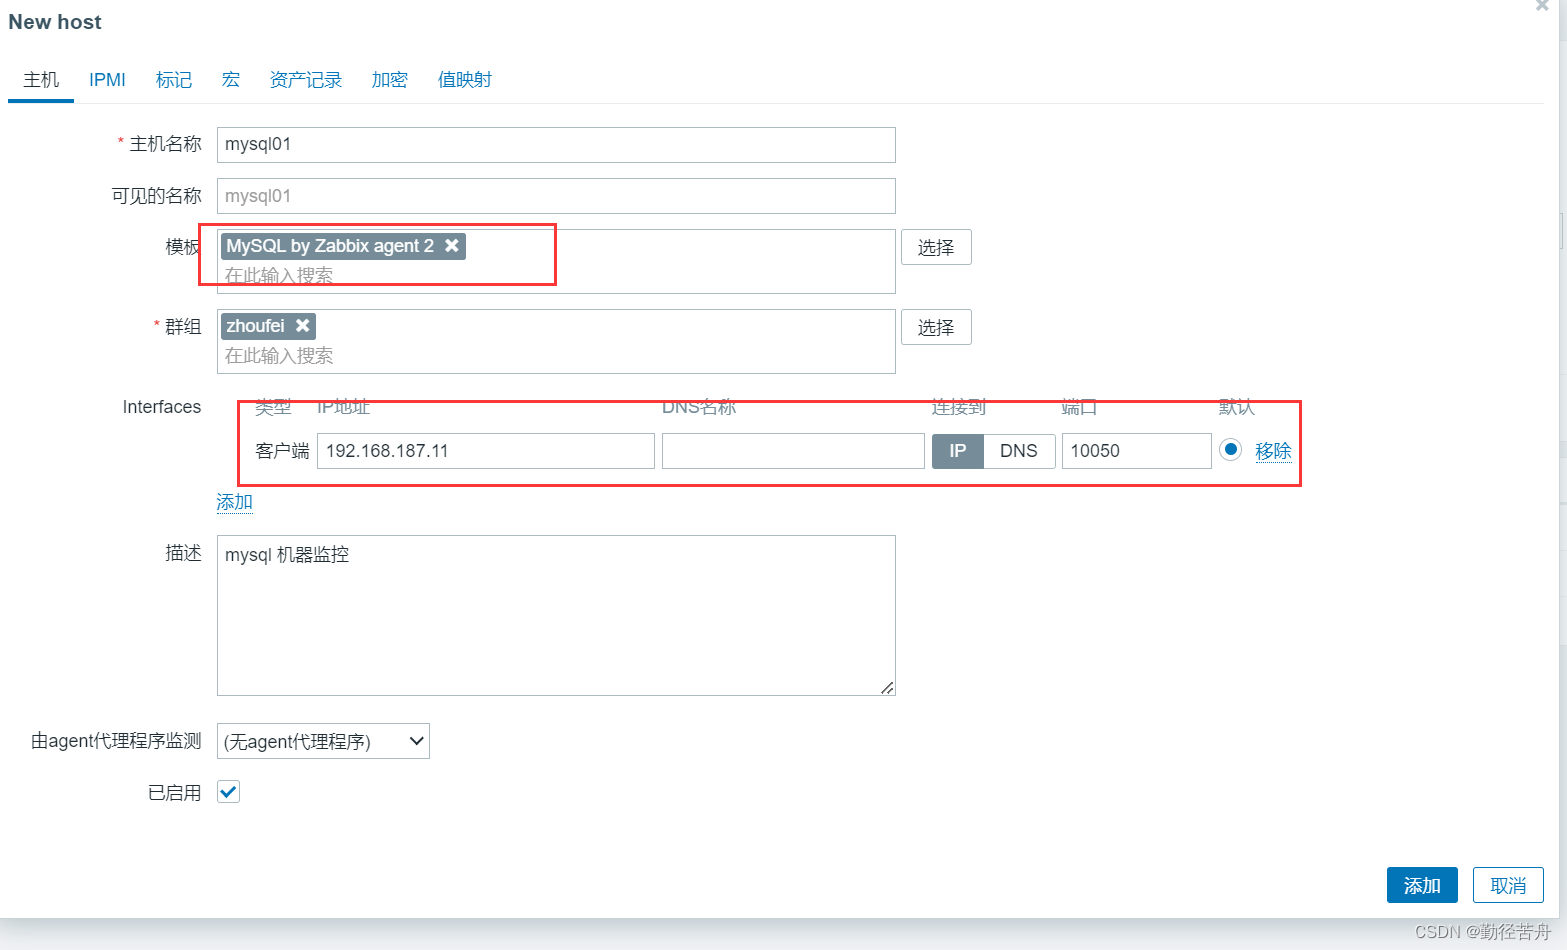Open the 值映射 tab
The image size is (1567, 950).
pos(465,80)
